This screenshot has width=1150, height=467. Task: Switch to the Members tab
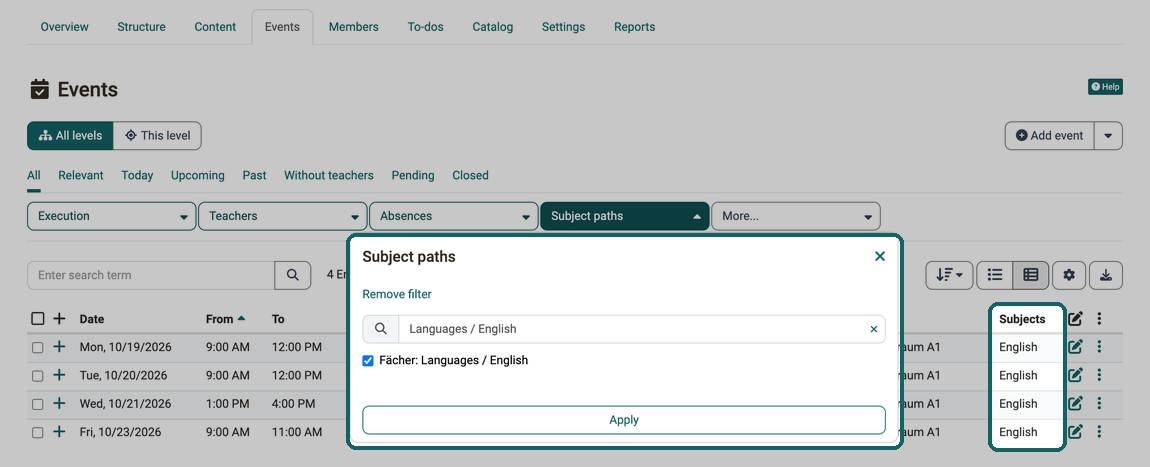tap(354, 27)
